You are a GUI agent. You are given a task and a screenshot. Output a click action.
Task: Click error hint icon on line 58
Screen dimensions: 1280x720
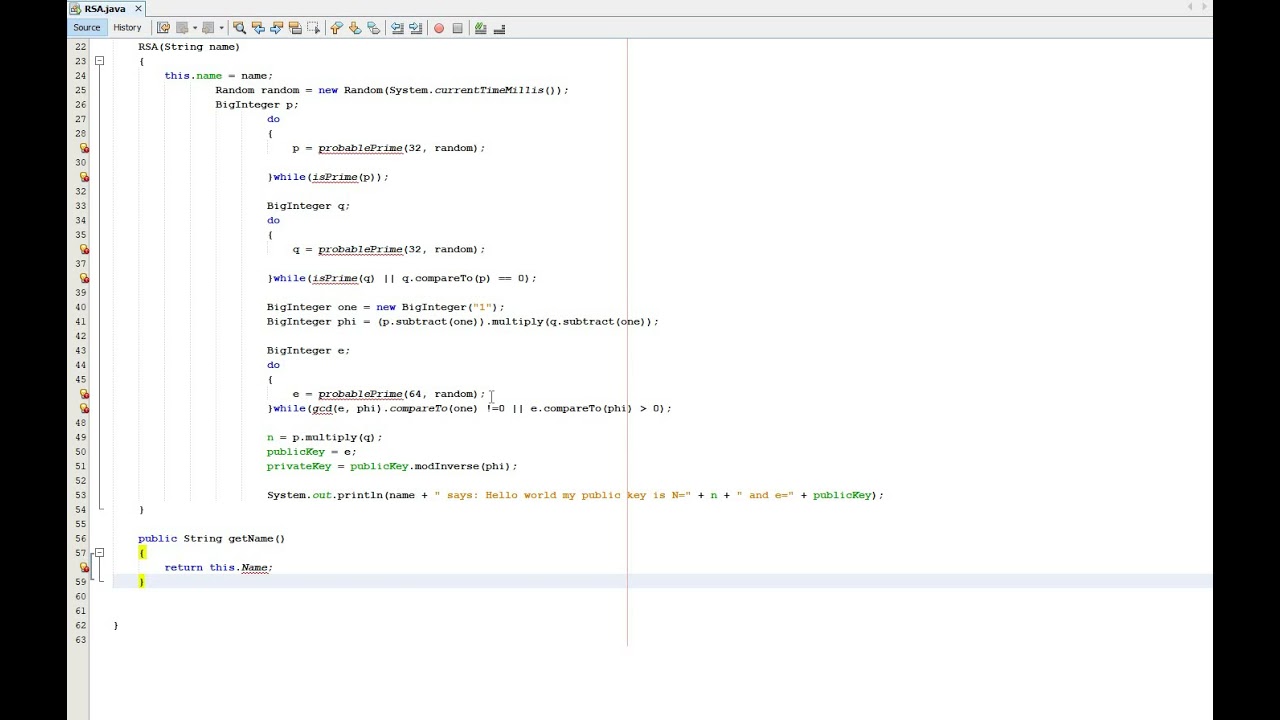pos(84,567)
